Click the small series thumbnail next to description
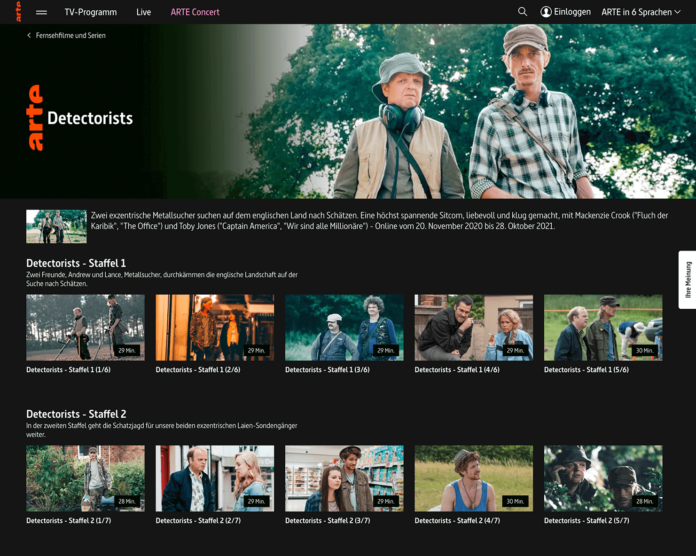 pos(56,226)
